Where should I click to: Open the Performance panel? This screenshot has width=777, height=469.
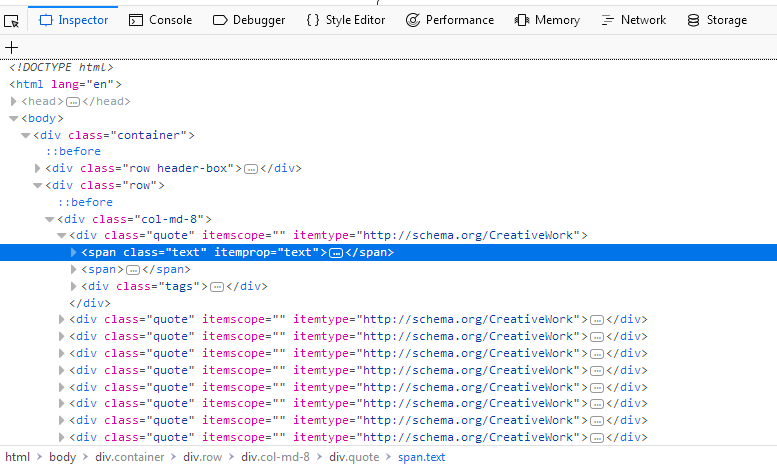click(x=450, y=20)
